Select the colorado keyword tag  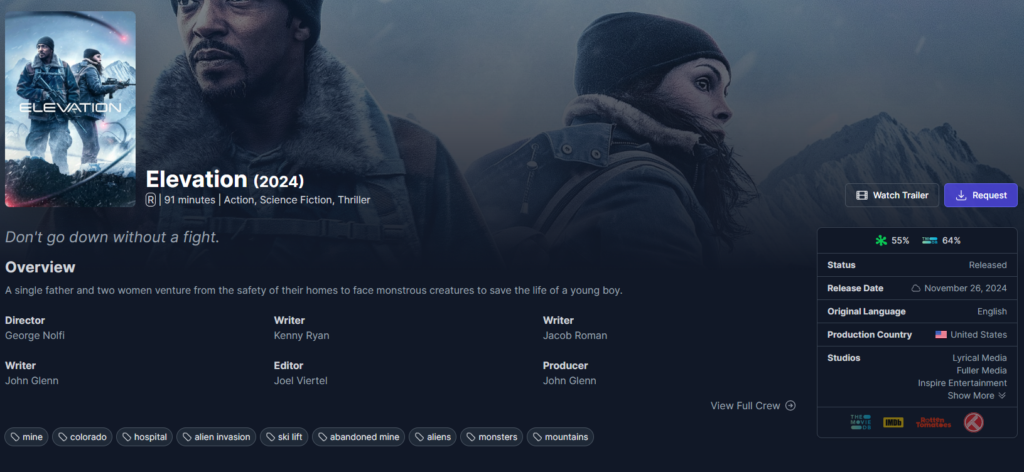coord(82,437)
